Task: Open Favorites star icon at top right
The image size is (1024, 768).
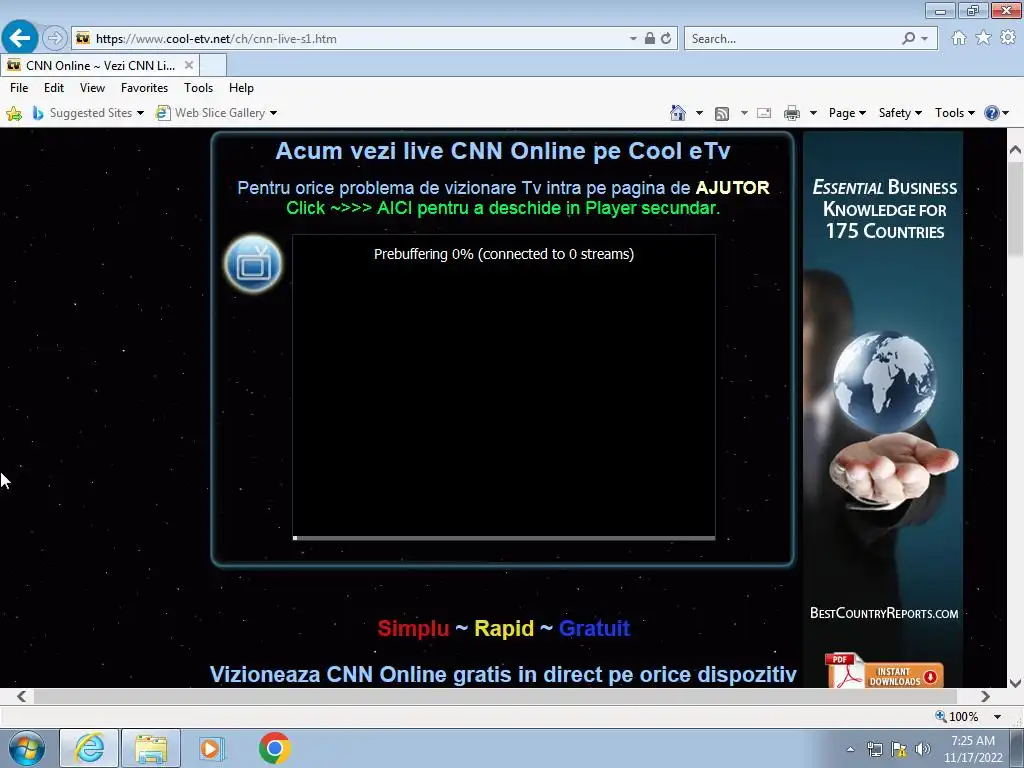Action: point(983,38)
